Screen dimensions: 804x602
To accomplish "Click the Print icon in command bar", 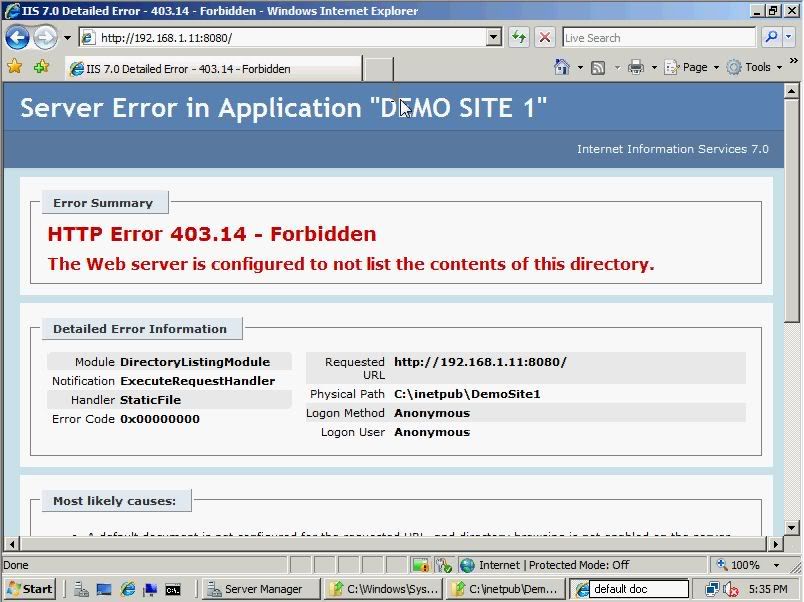I will tap(636, 67).
